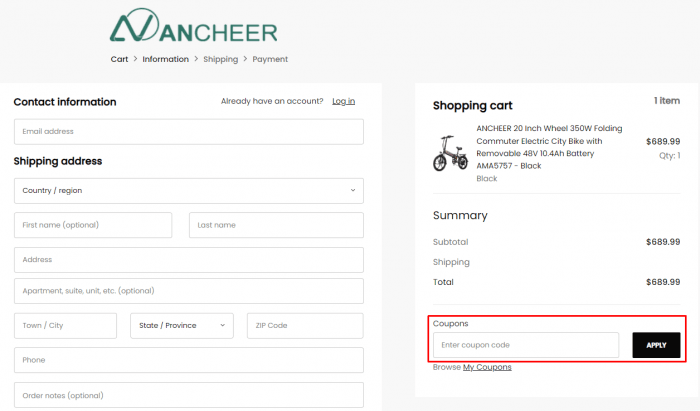The image size is (700, 411).
Task: Select the Shipping breadcrumb step
Action: (221, 59)
